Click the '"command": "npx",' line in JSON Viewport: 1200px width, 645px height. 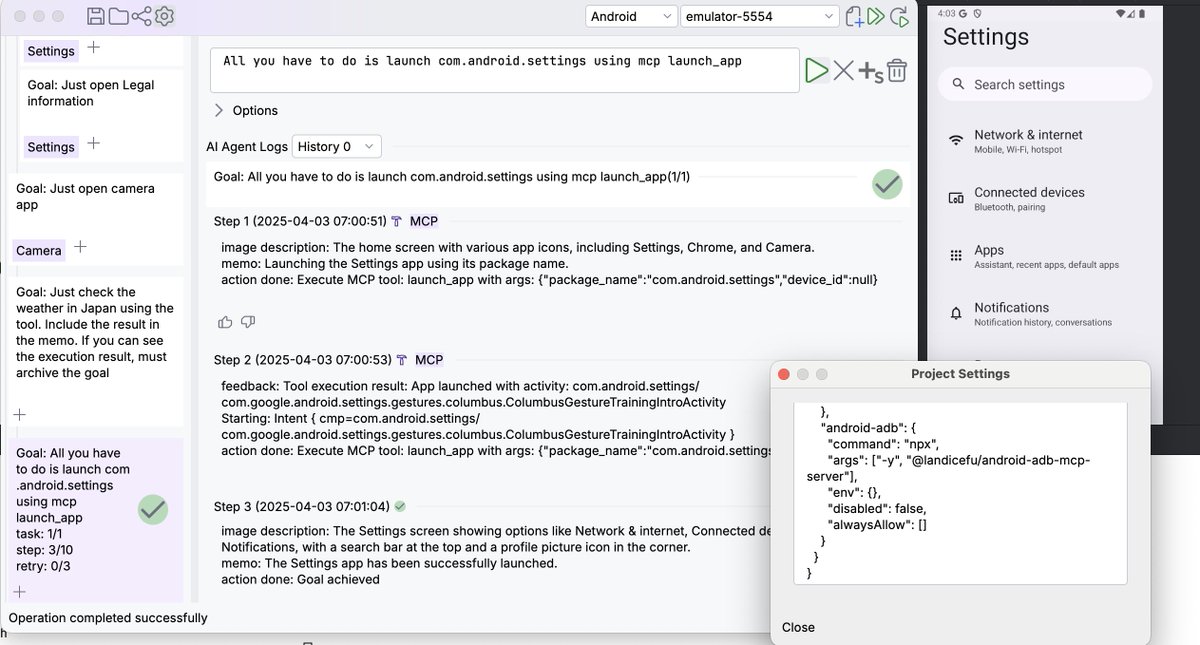click(x=883, y=444)
